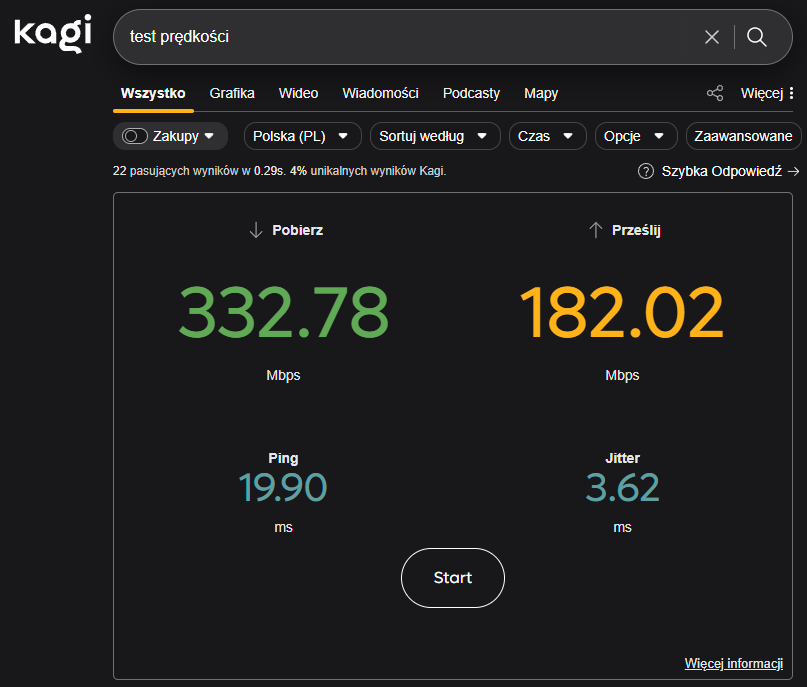
Task: Click the magnifying glass search icon
Action: (757, 37)
